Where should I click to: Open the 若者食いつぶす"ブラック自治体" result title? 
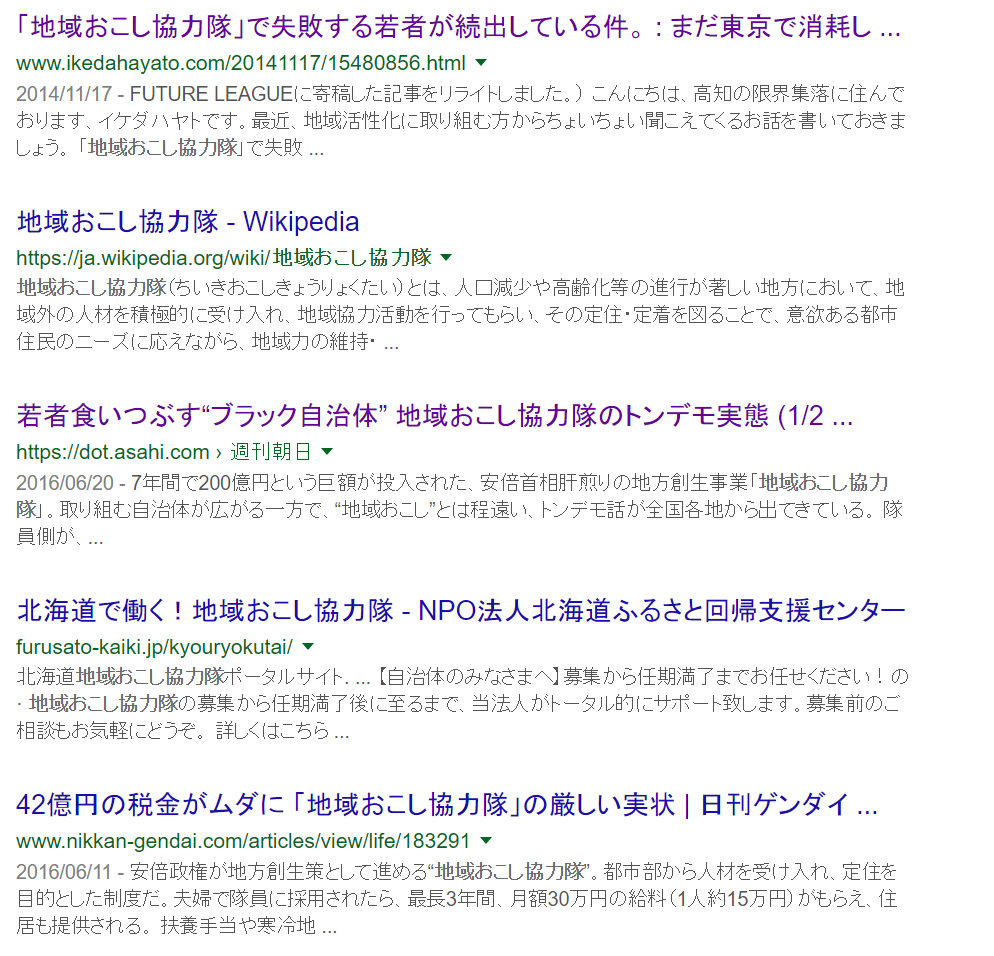click(435, 416)
